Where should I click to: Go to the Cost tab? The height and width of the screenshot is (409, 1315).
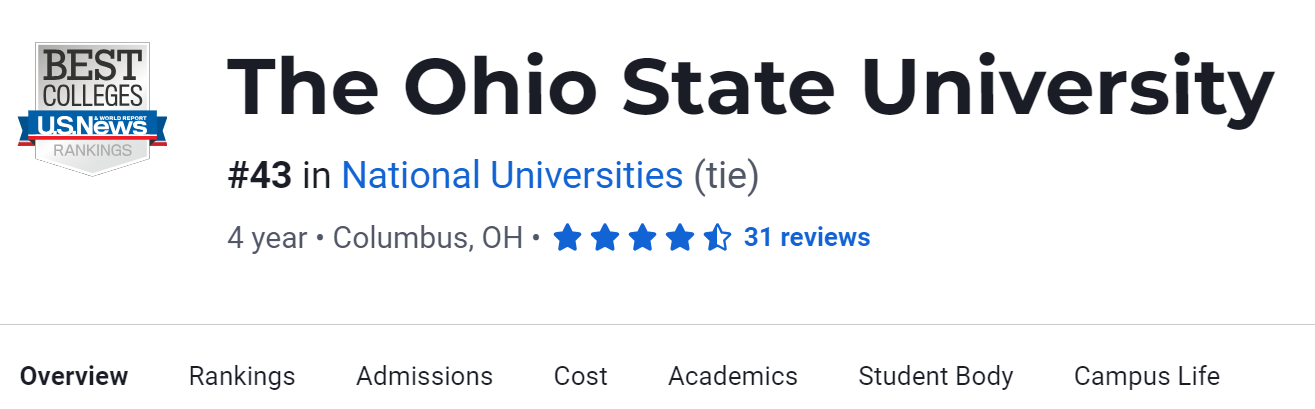[580, 376]
